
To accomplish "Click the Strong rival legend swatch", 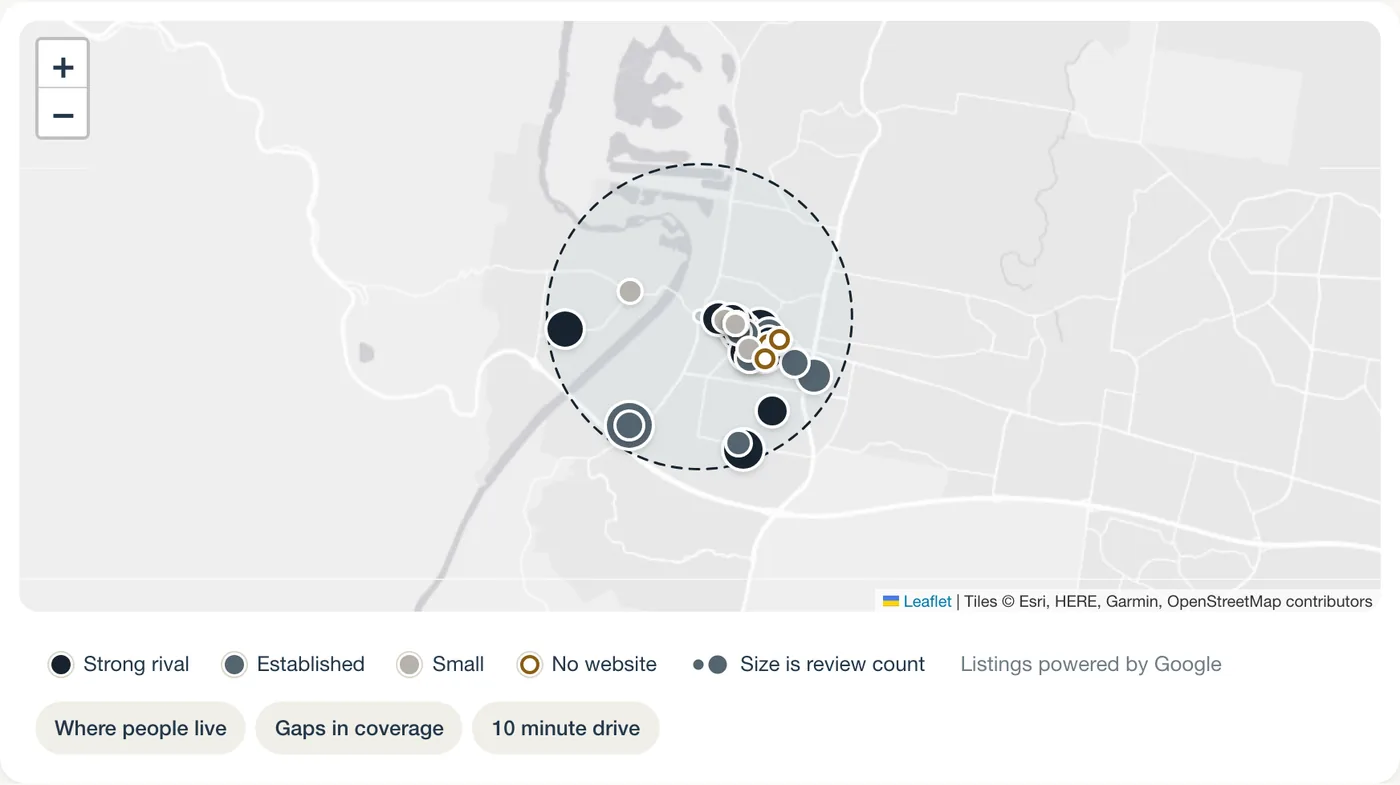I will click(x=61, y=665).
